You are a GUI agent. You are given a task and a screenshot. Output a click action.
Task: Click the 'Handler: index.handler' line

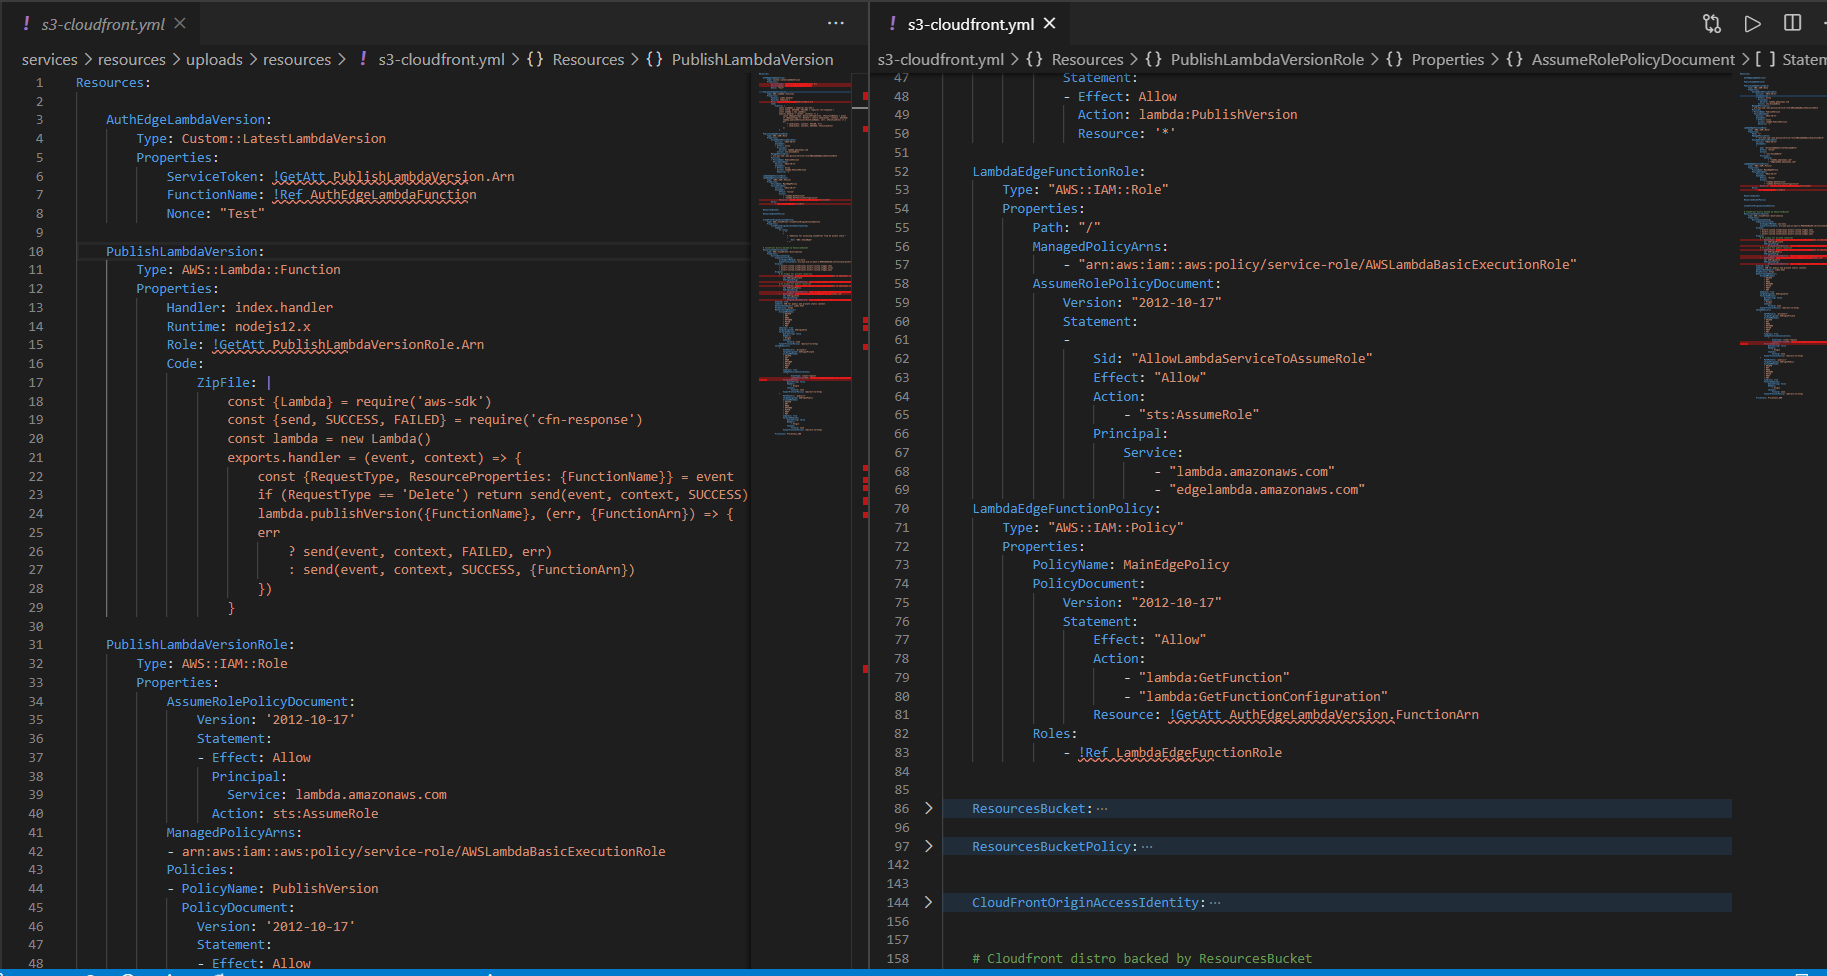pos(250,308)
